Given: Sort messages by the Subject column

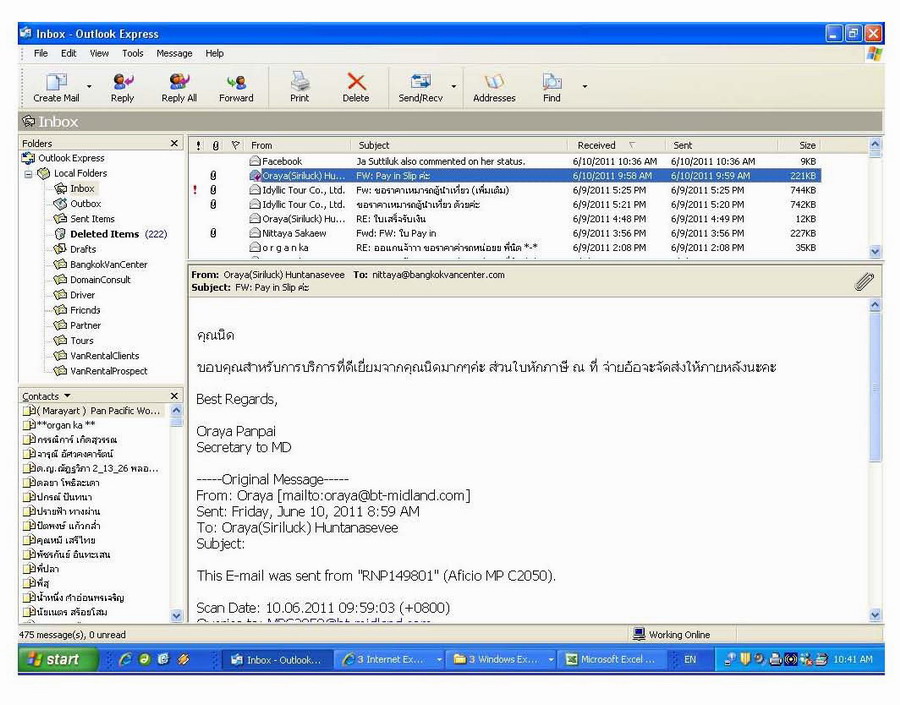Looking at the screenshot, I should tap(458, 145).
